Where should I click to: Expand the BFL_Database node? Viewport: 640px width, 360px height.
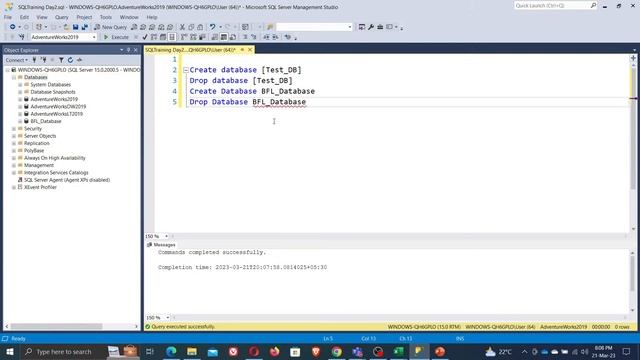click(20, 121)
